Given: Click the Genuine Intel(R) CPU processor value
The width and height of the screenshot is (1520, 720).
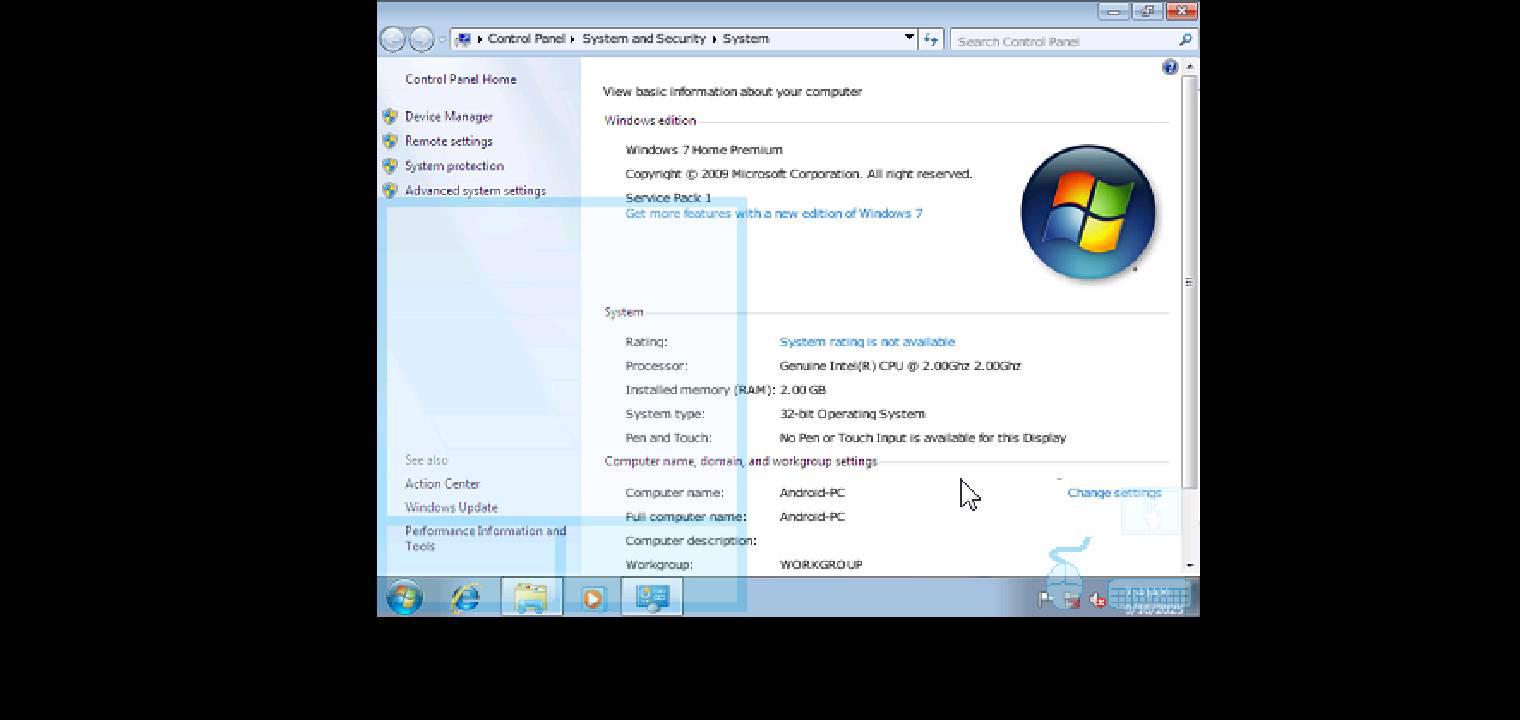Looking at the screenshot, I should coord(900,365).
